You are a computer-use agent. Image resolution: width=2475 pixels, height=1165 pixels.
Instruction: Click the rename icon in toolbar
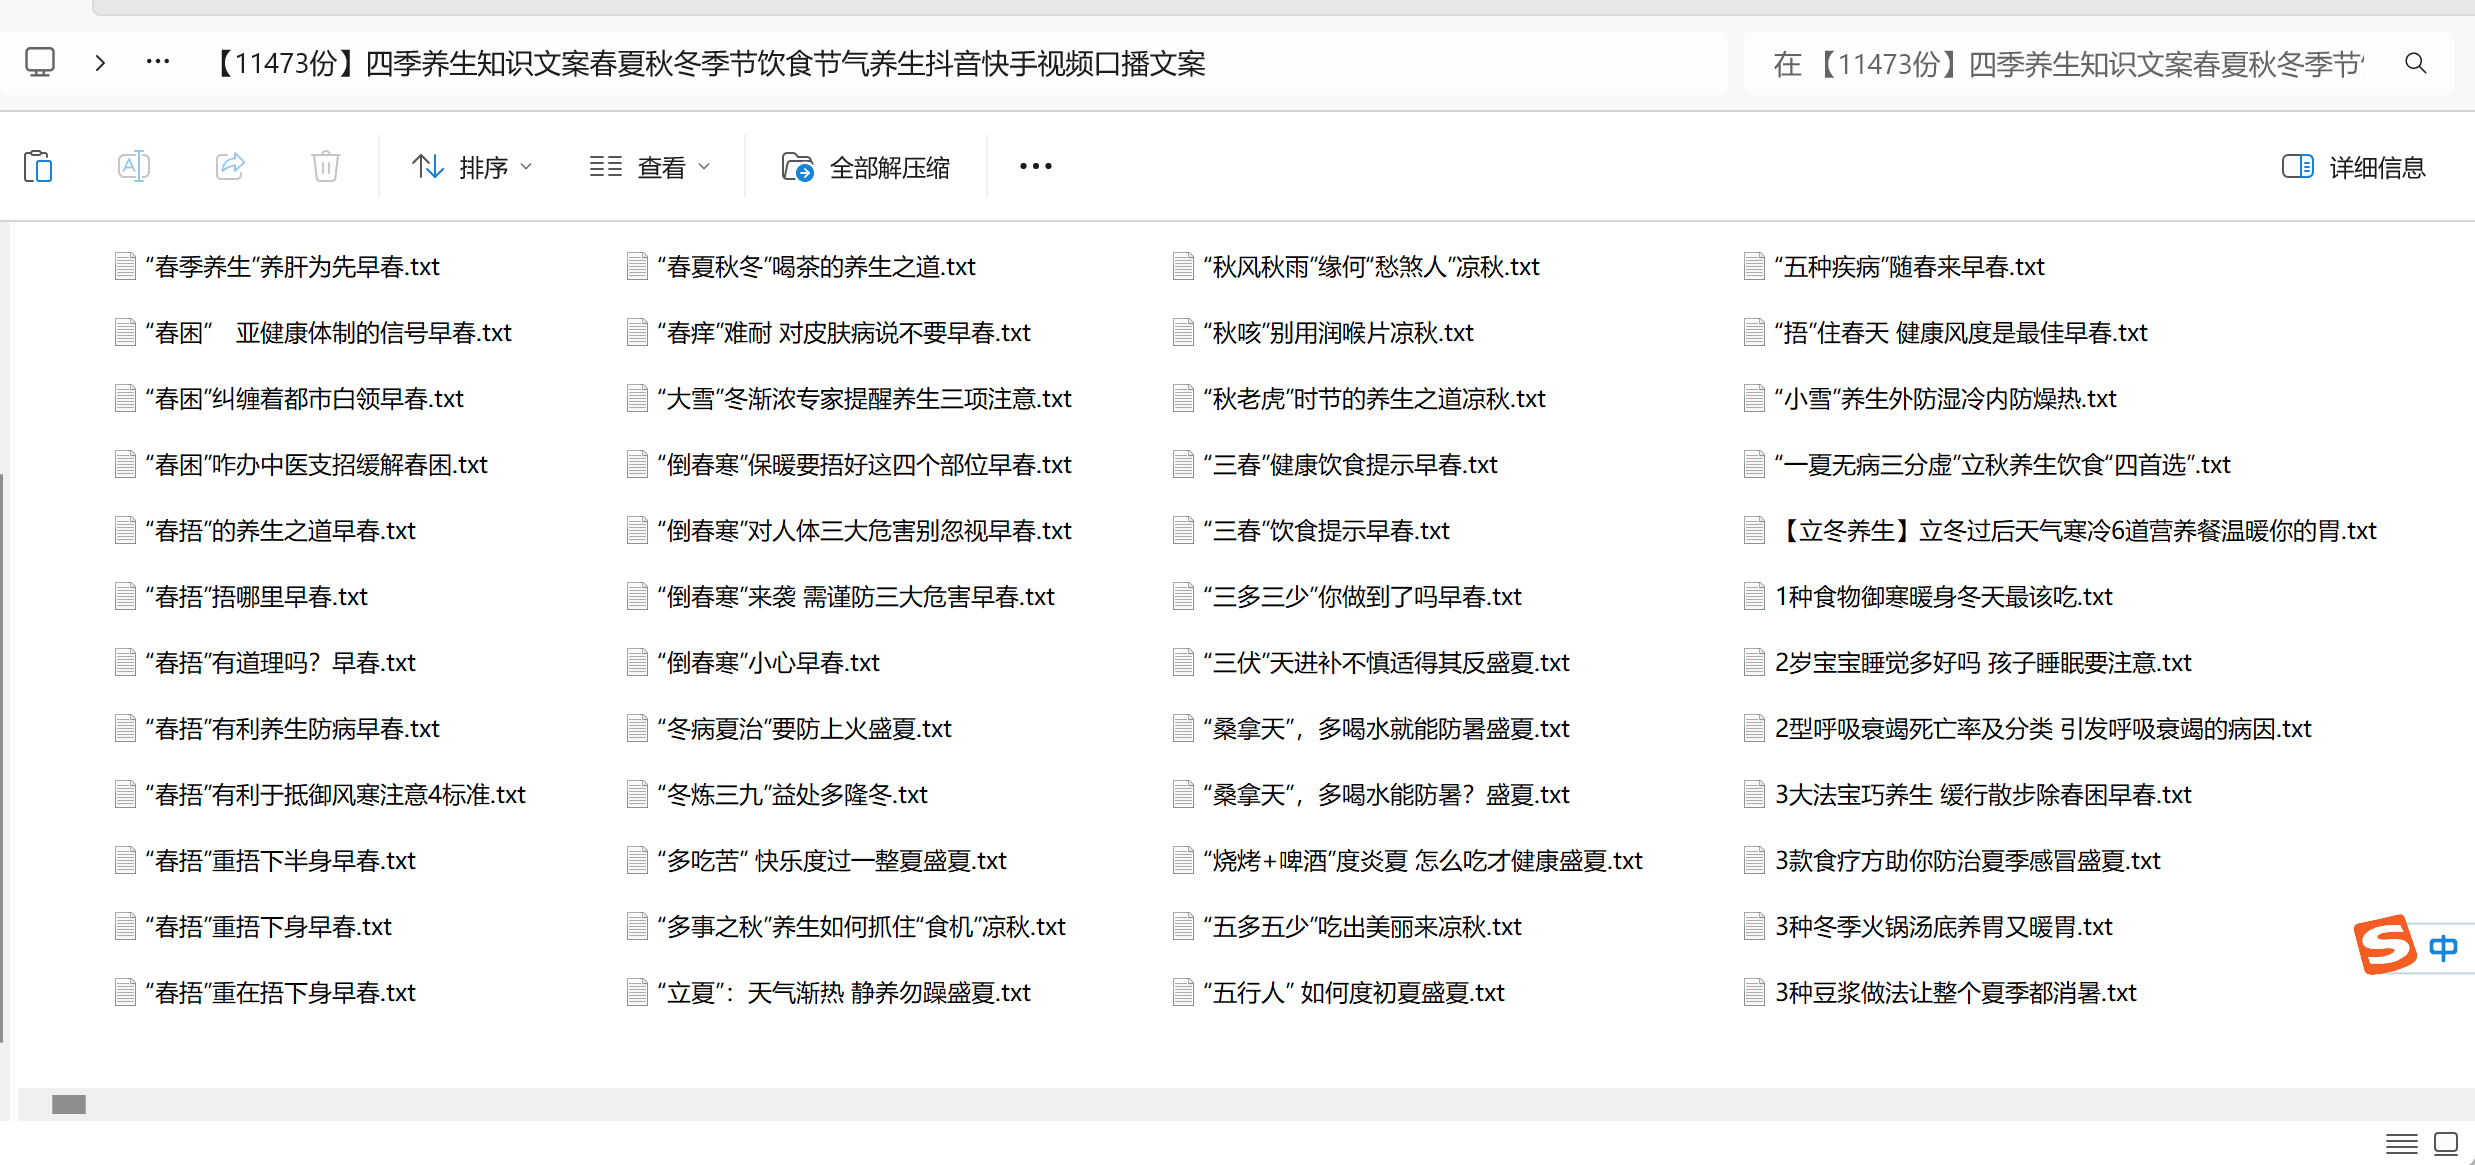pyautogui.click(x=133, y=166)
